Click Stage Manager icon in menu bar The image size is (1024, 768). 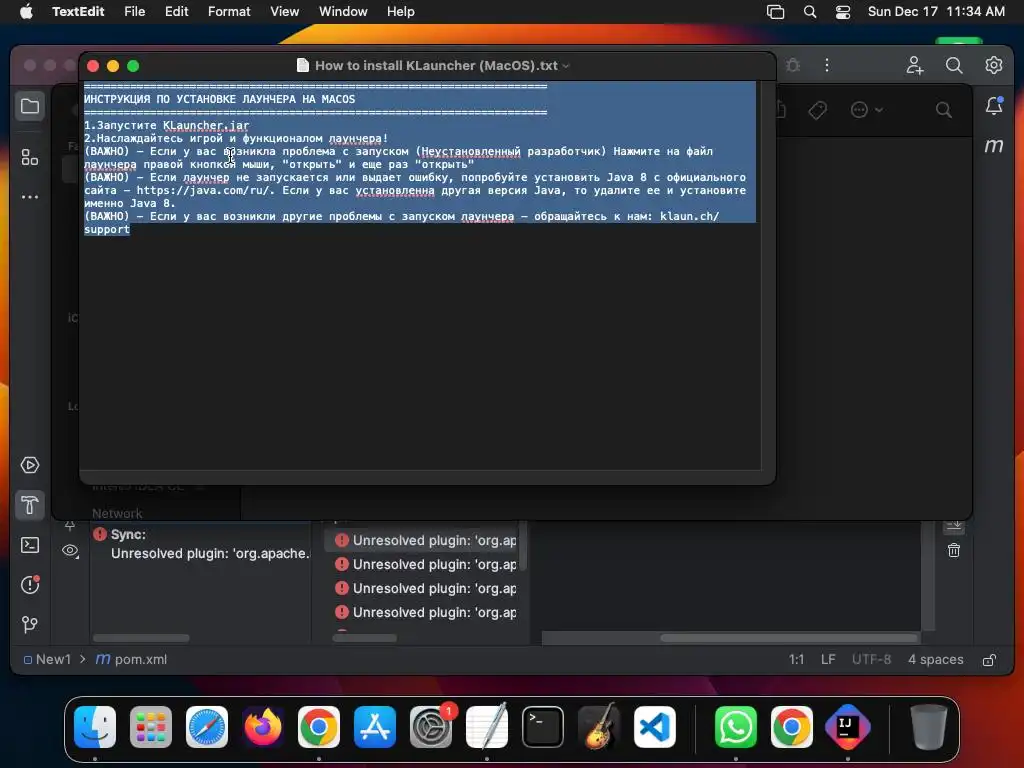[x=775, y=11]
